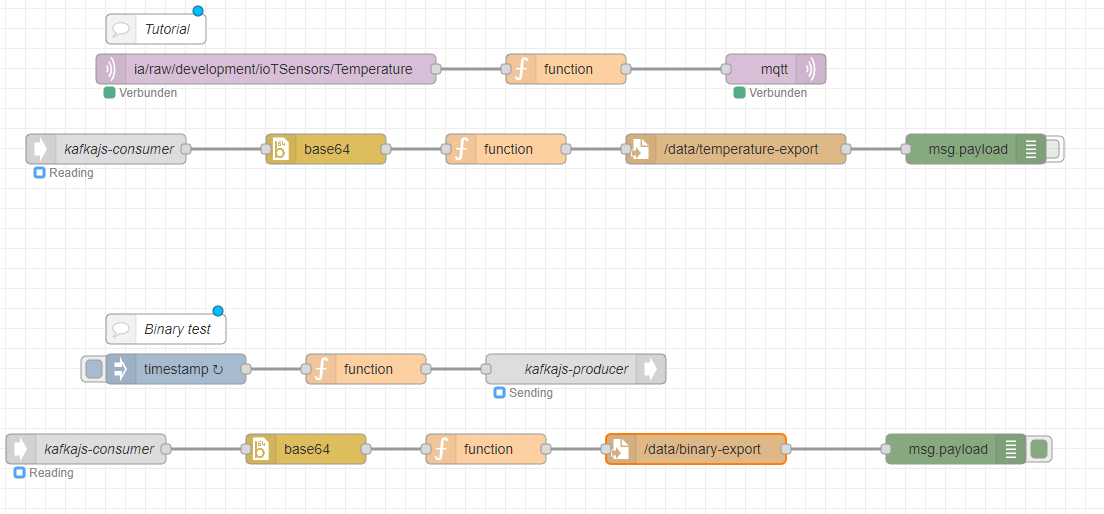This screenshot has width=1104, height=514.
Task: Click the /data/temperature-export file node icon
Action: pyautogui.click(x=641, y=149)
